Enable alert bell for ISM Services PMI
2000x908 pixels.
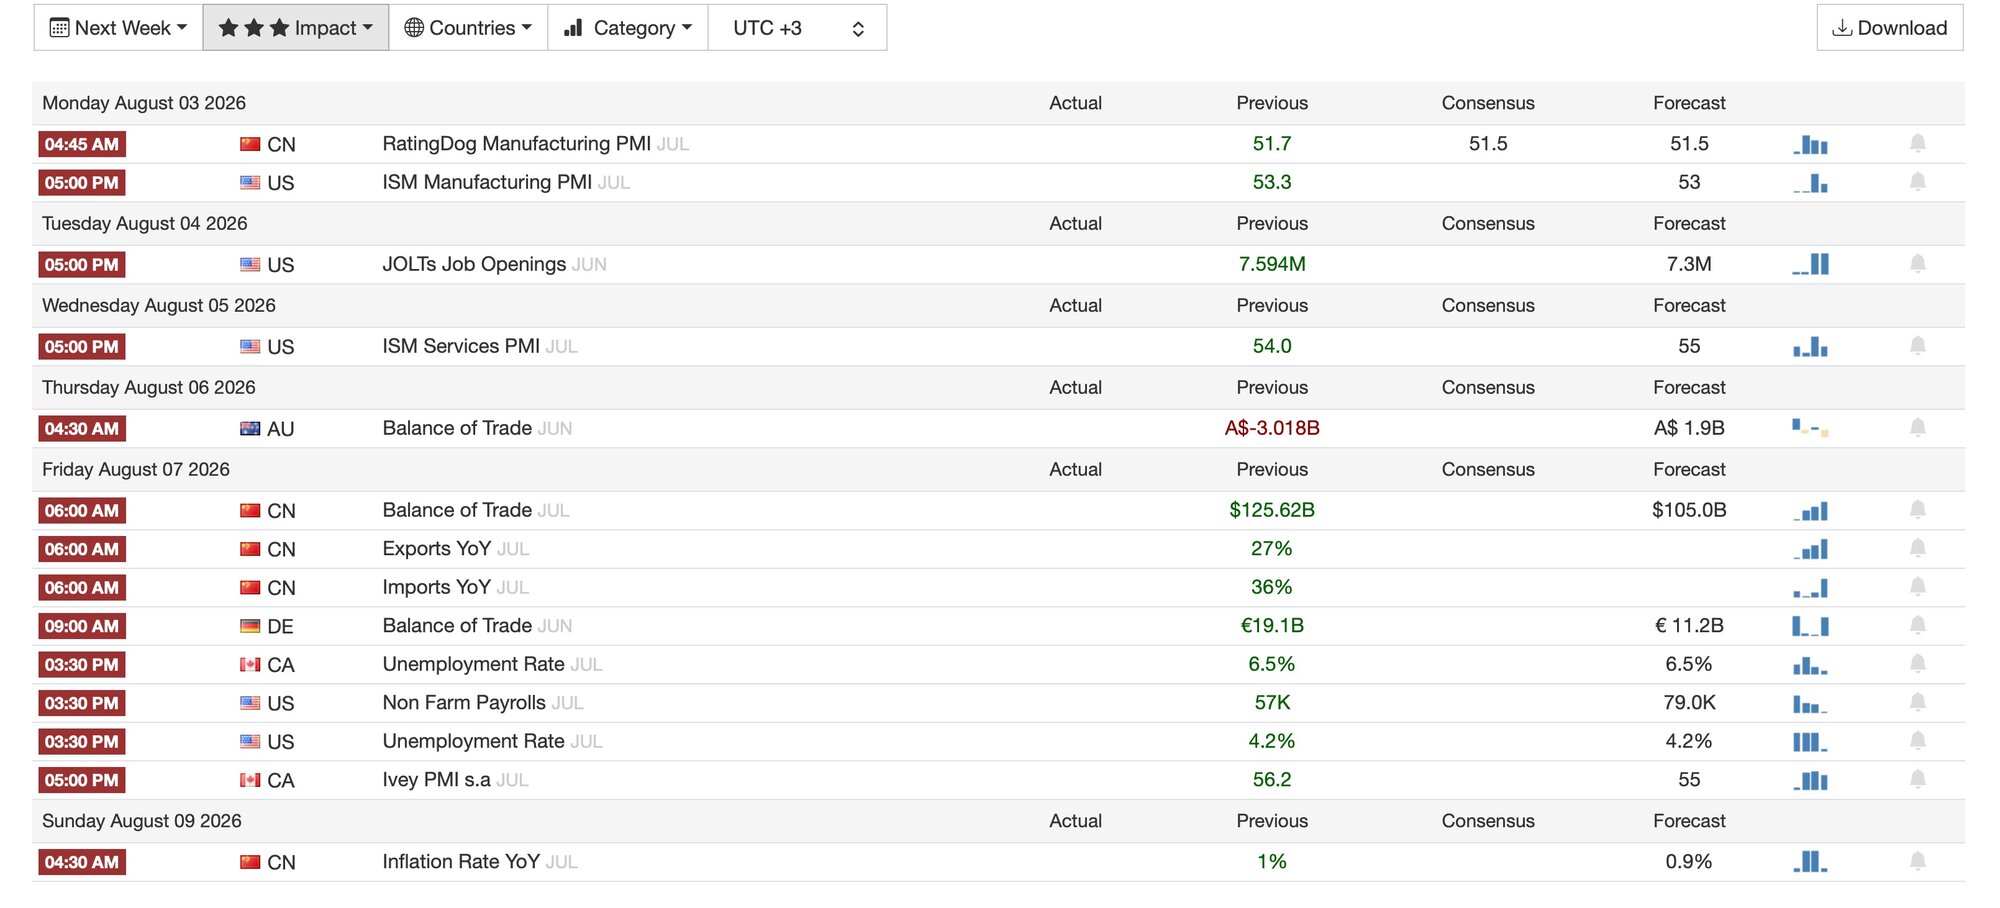pyautogui.click(x=1917, y=346)
